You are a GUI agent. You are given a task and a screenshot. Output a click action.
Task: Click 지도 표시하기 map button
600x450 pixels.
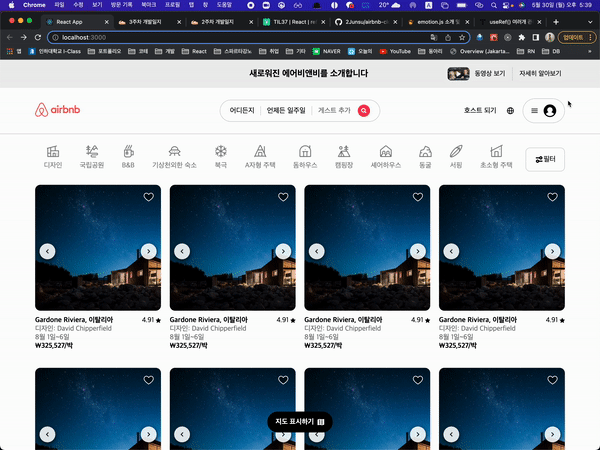pyautogui.click(x=300, y=422)
